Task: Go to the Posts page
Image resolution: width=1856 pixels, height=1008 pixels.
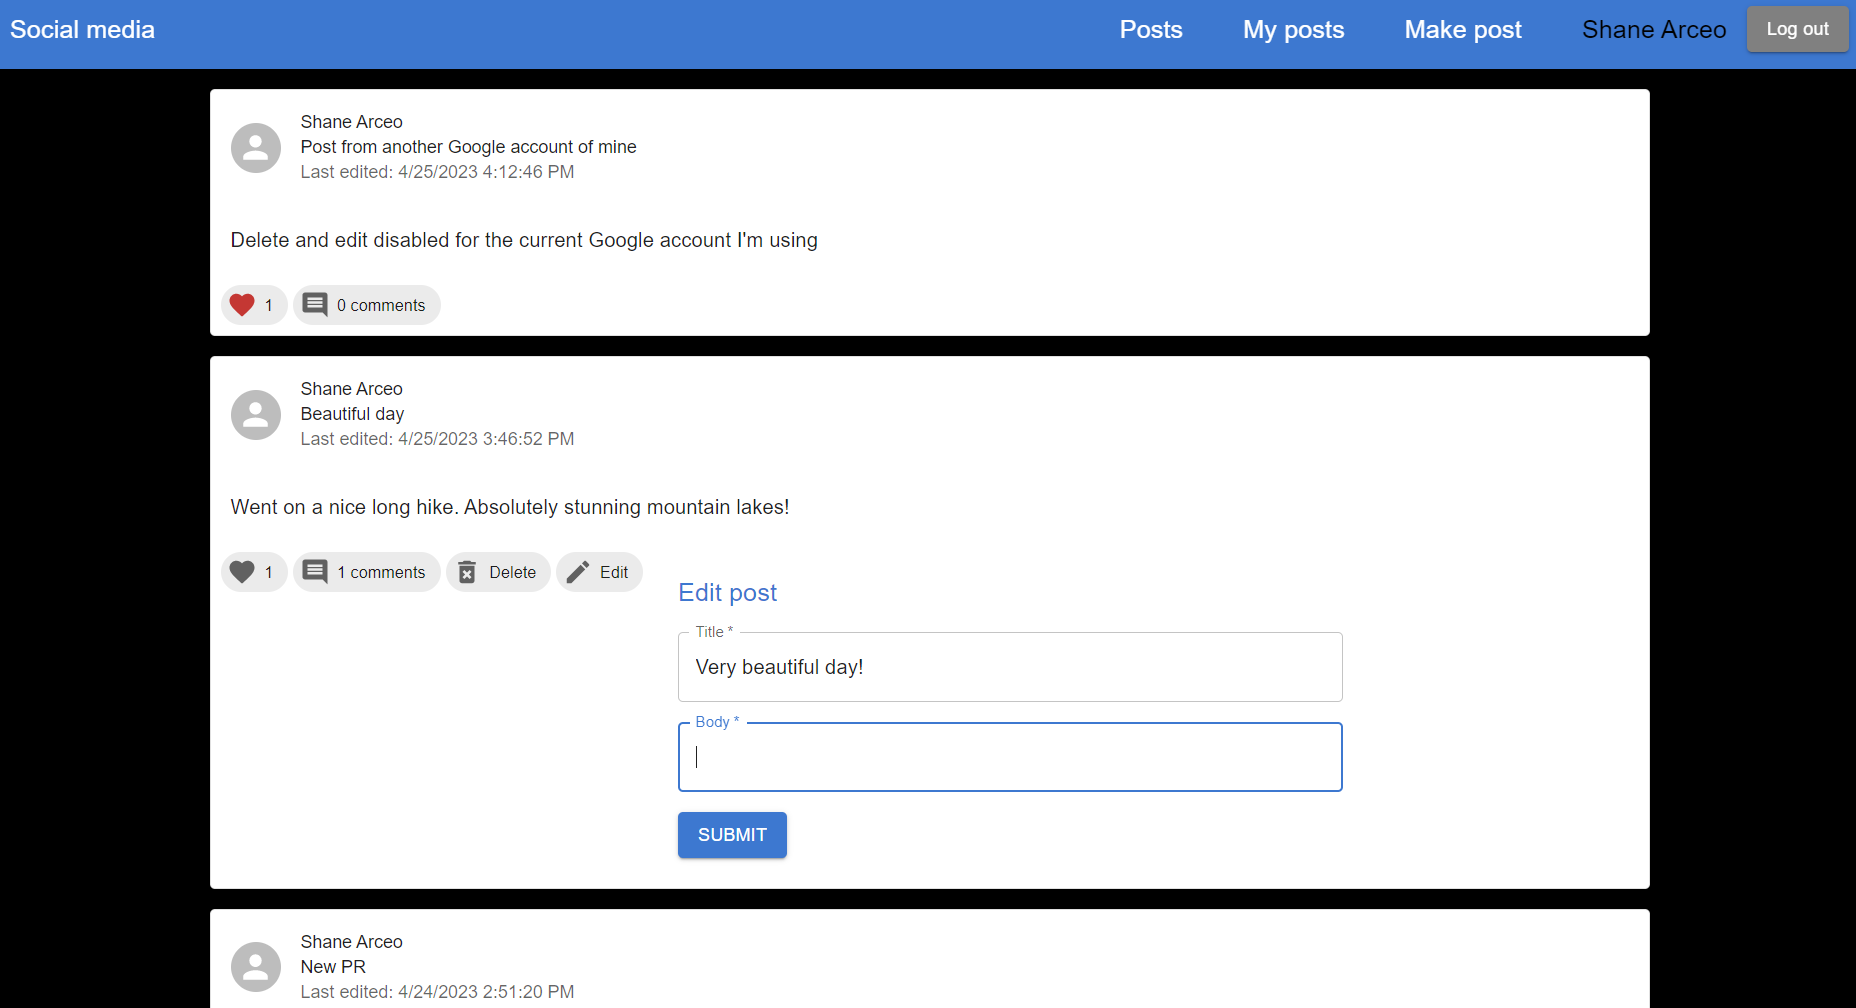Action: [x=1150, y=30]
